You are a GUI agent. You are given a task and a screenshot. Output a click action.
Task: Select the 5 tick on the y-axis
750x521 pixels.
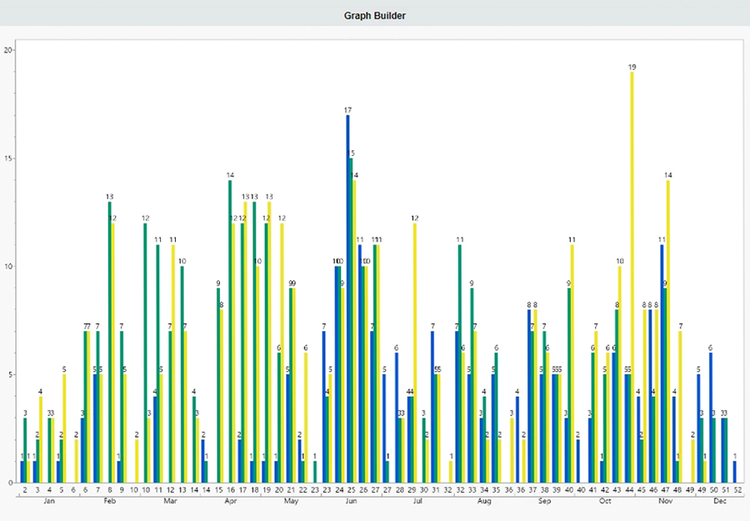[10, 375]
